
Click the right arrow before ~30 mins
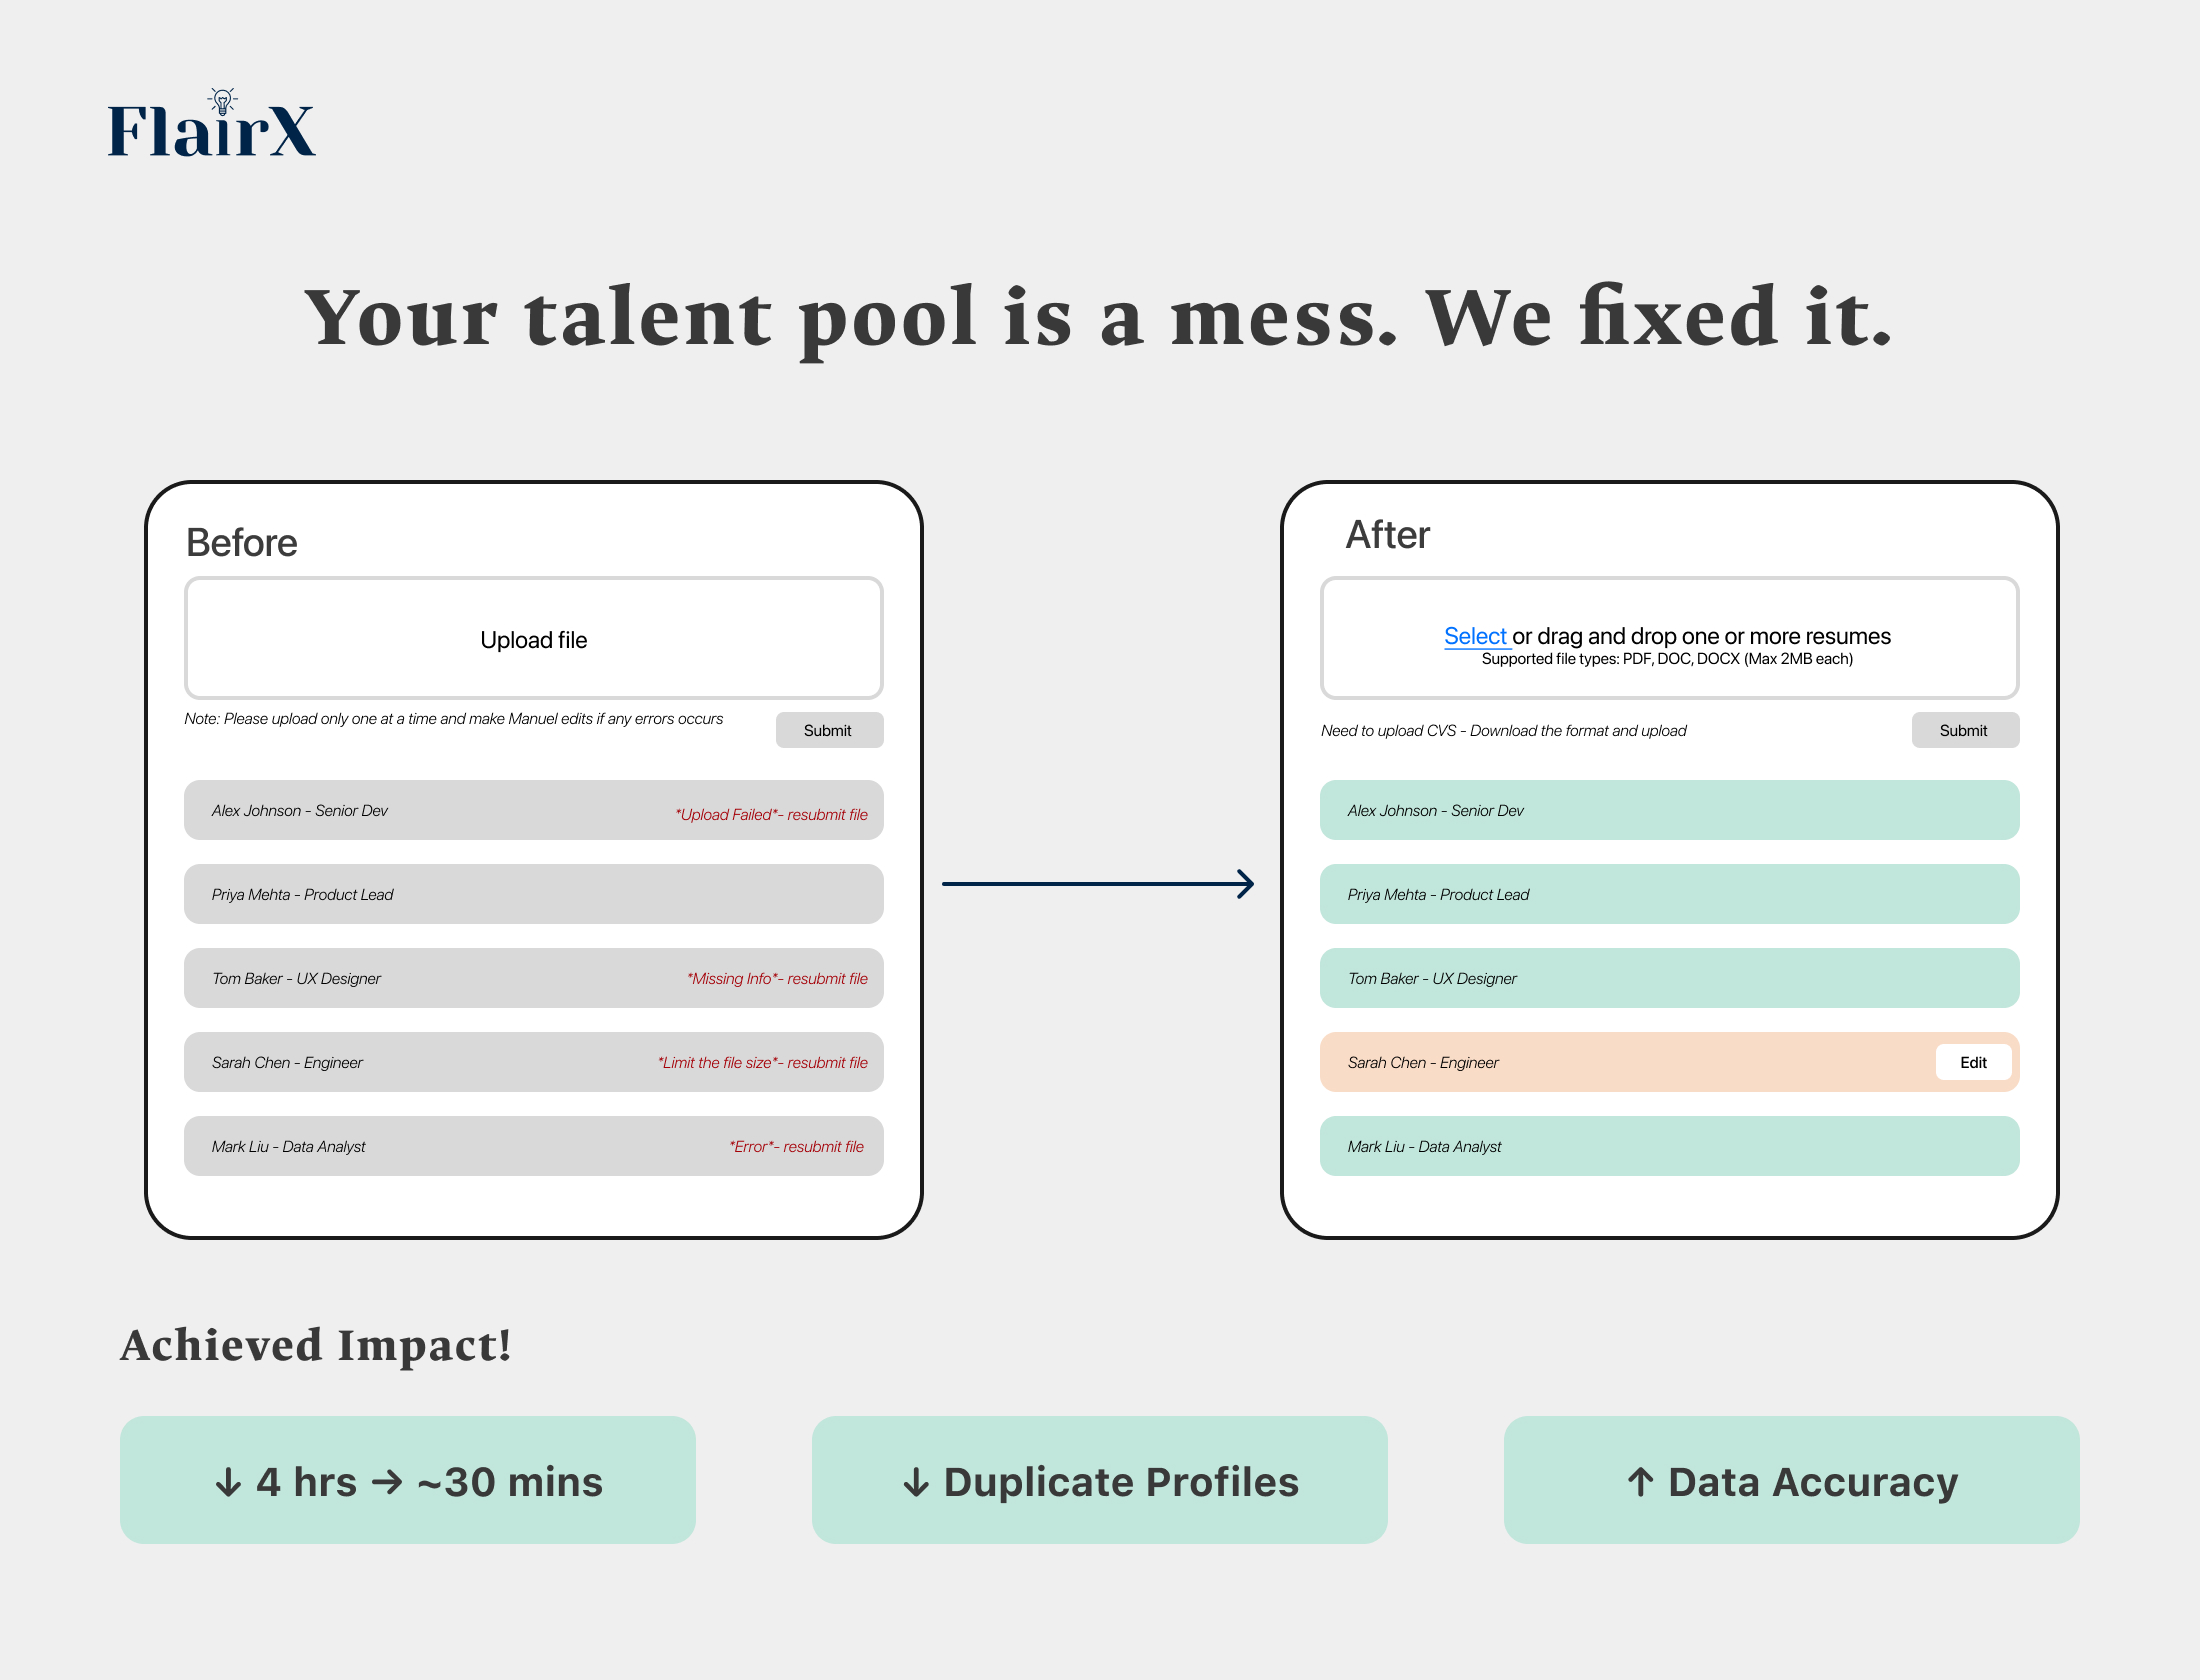pos(387,1482)
